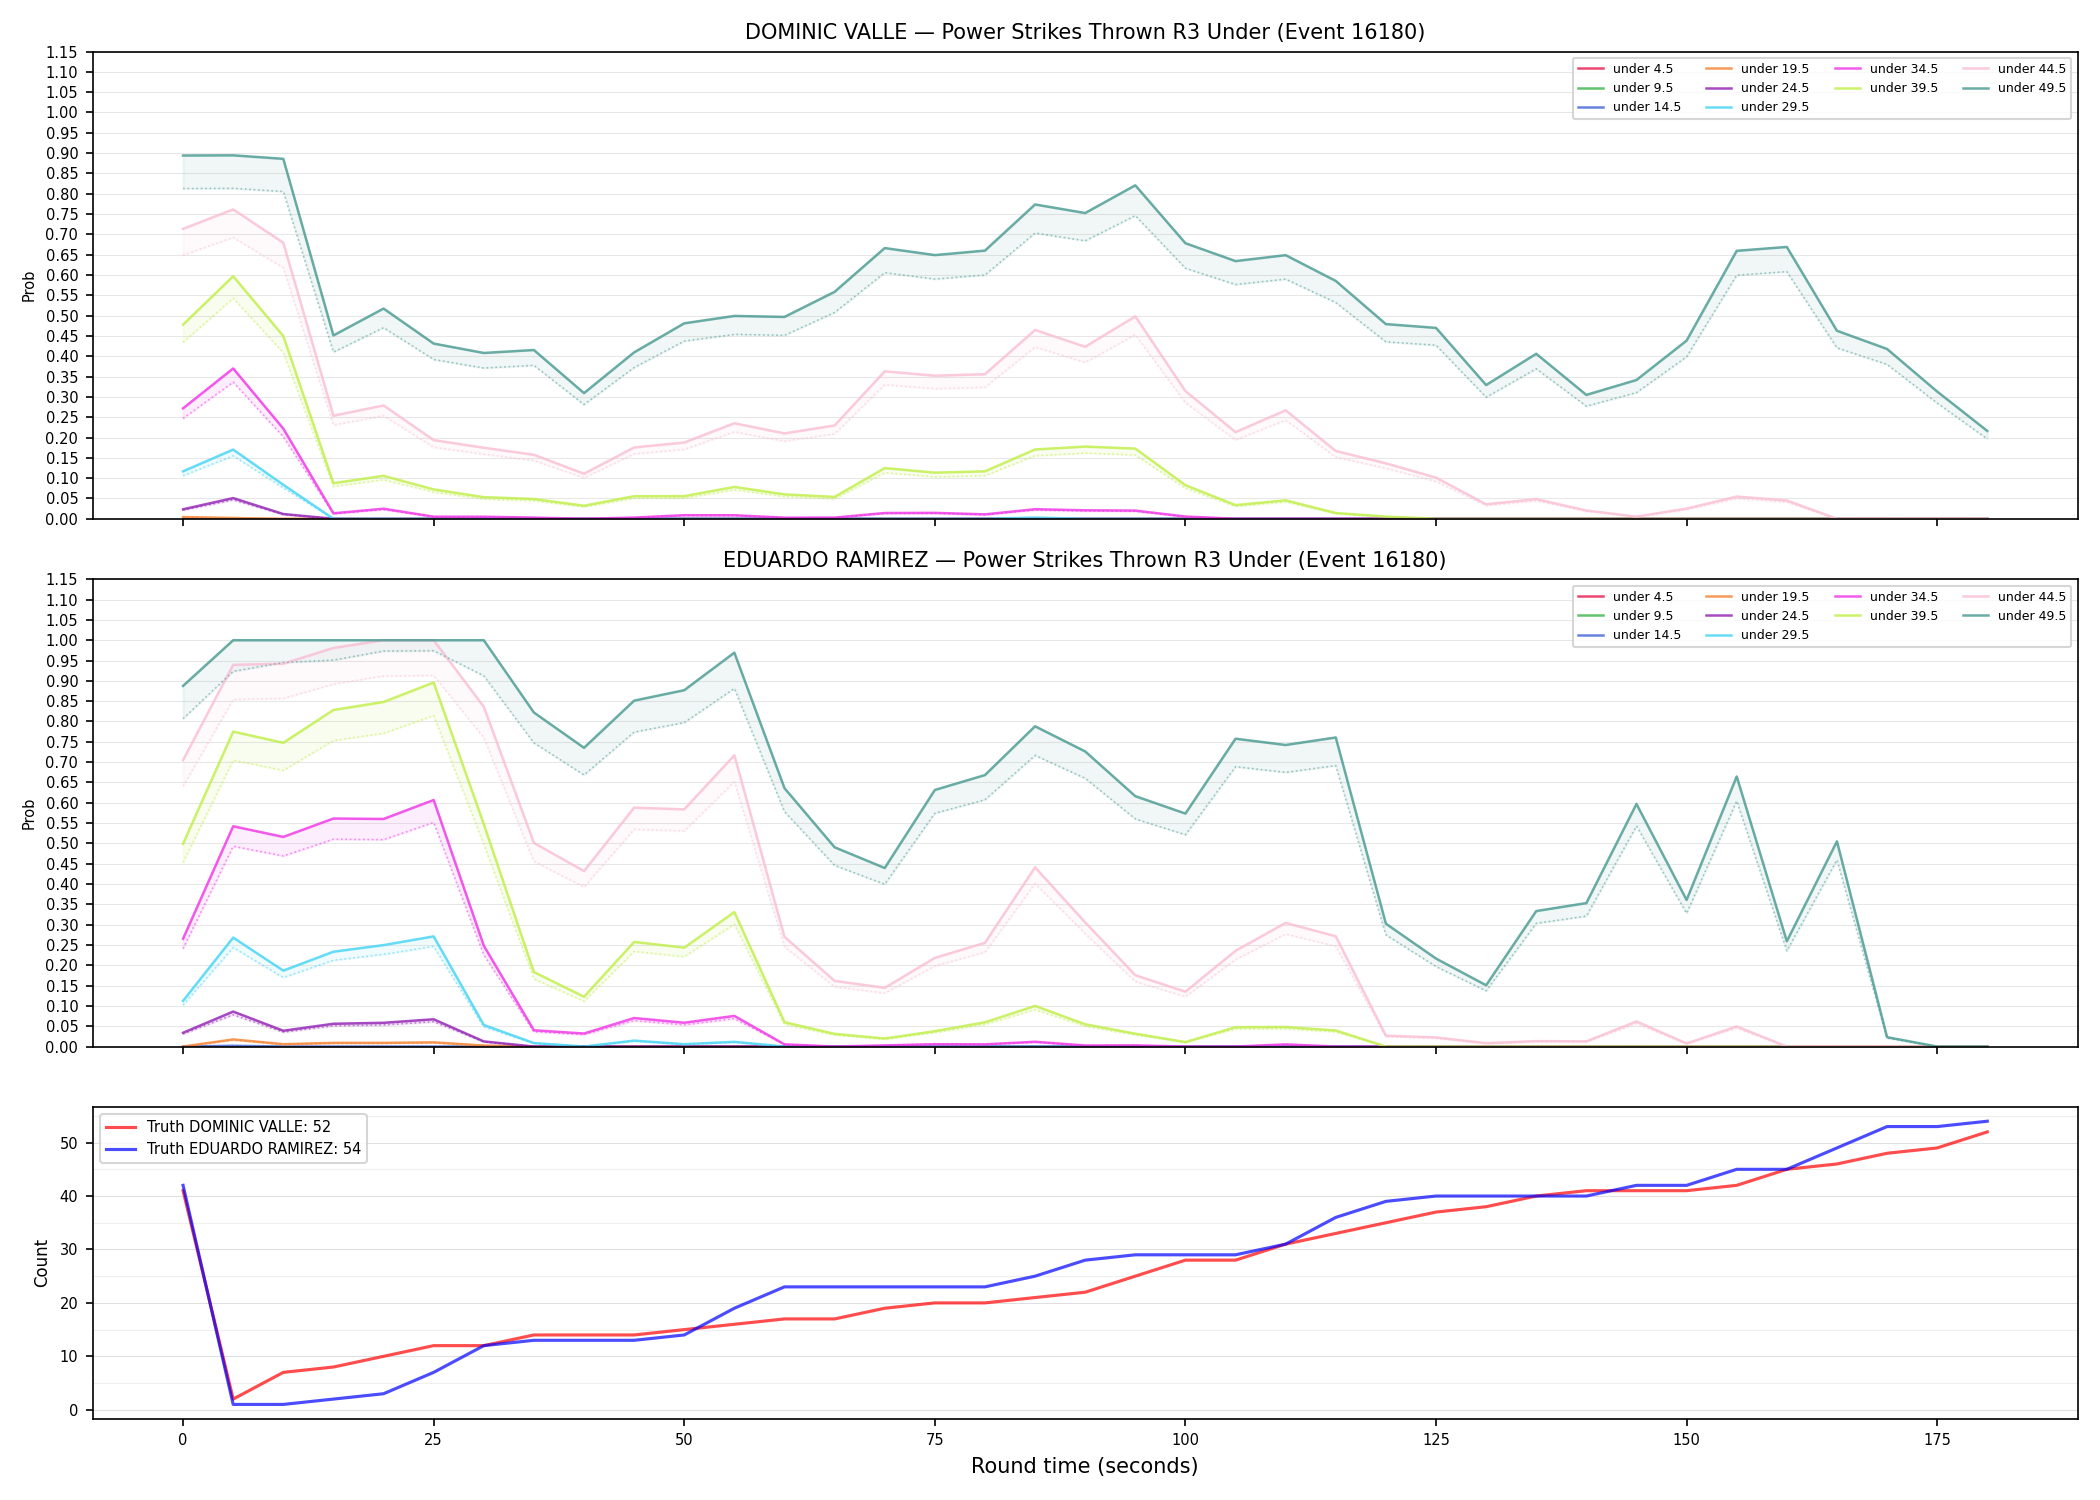This screenshot has width=2100, height=1500.
Task: Click the 0.50 tick on Dominic Valle chart
Action: (63, 316)
